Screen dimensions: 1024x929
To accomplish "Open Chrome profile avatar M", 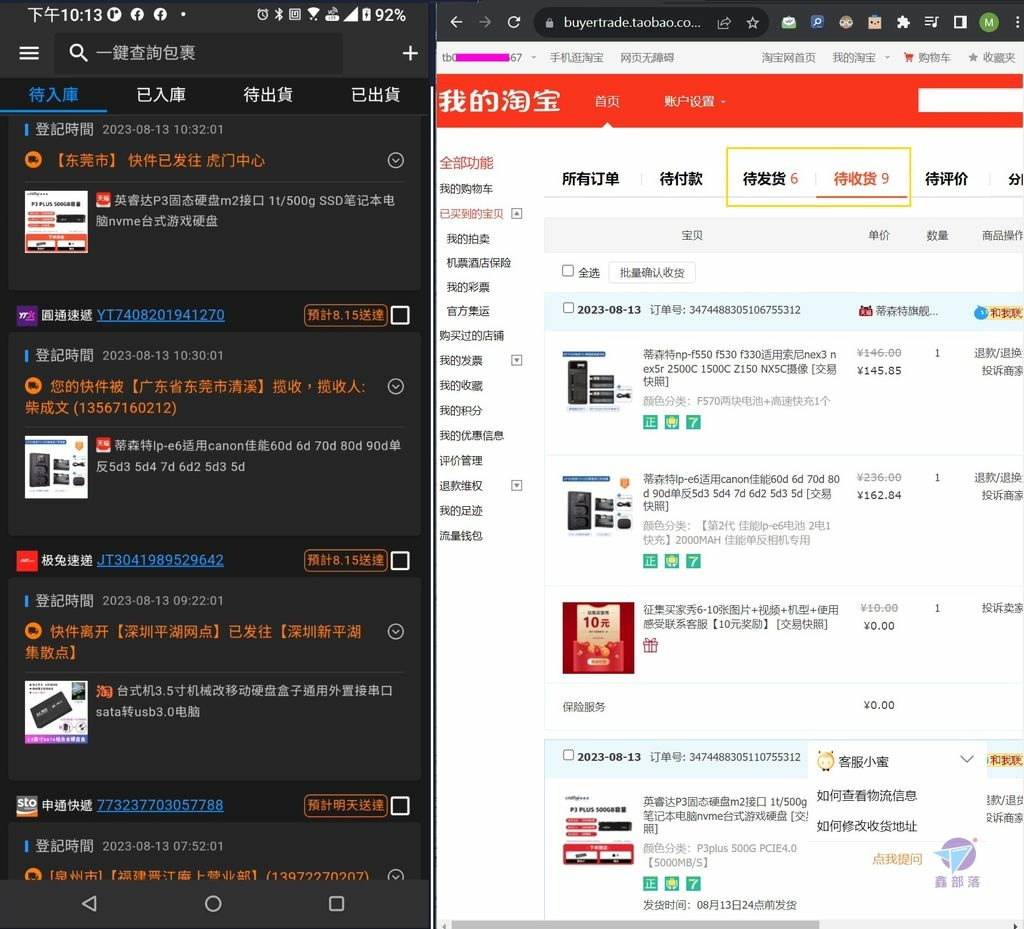I will (989, 22).
